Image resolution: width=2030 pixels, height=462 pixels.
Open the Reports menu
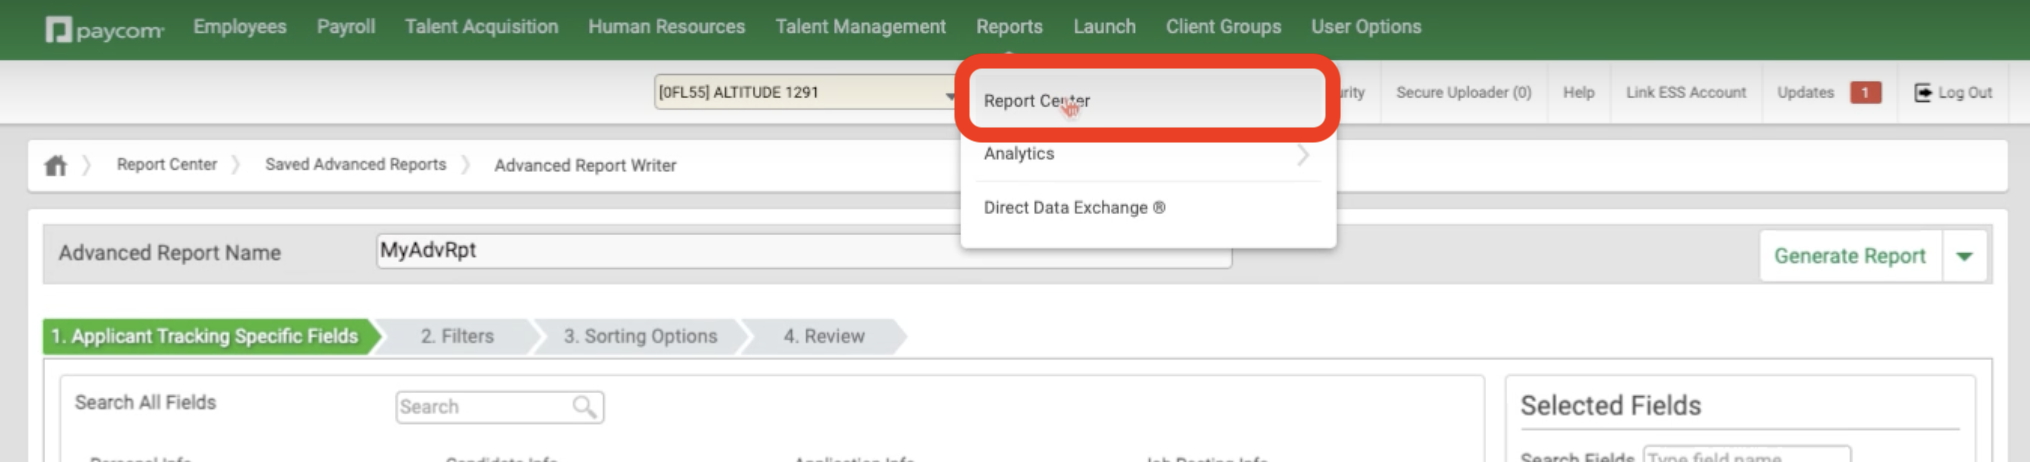click(1010, 27)
